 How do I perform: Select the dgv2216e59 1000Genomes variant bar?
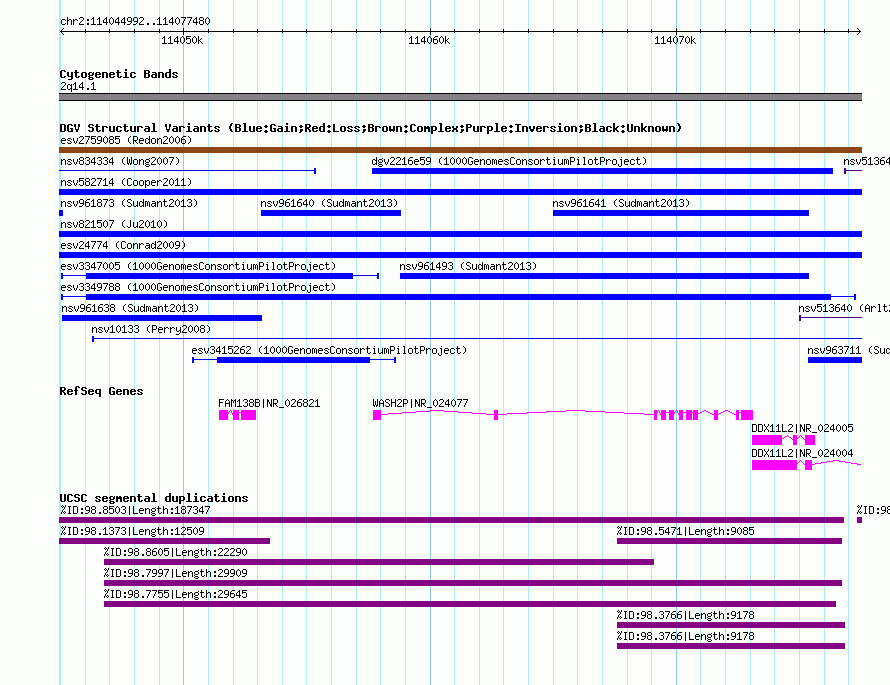click(x=602, y=171)
